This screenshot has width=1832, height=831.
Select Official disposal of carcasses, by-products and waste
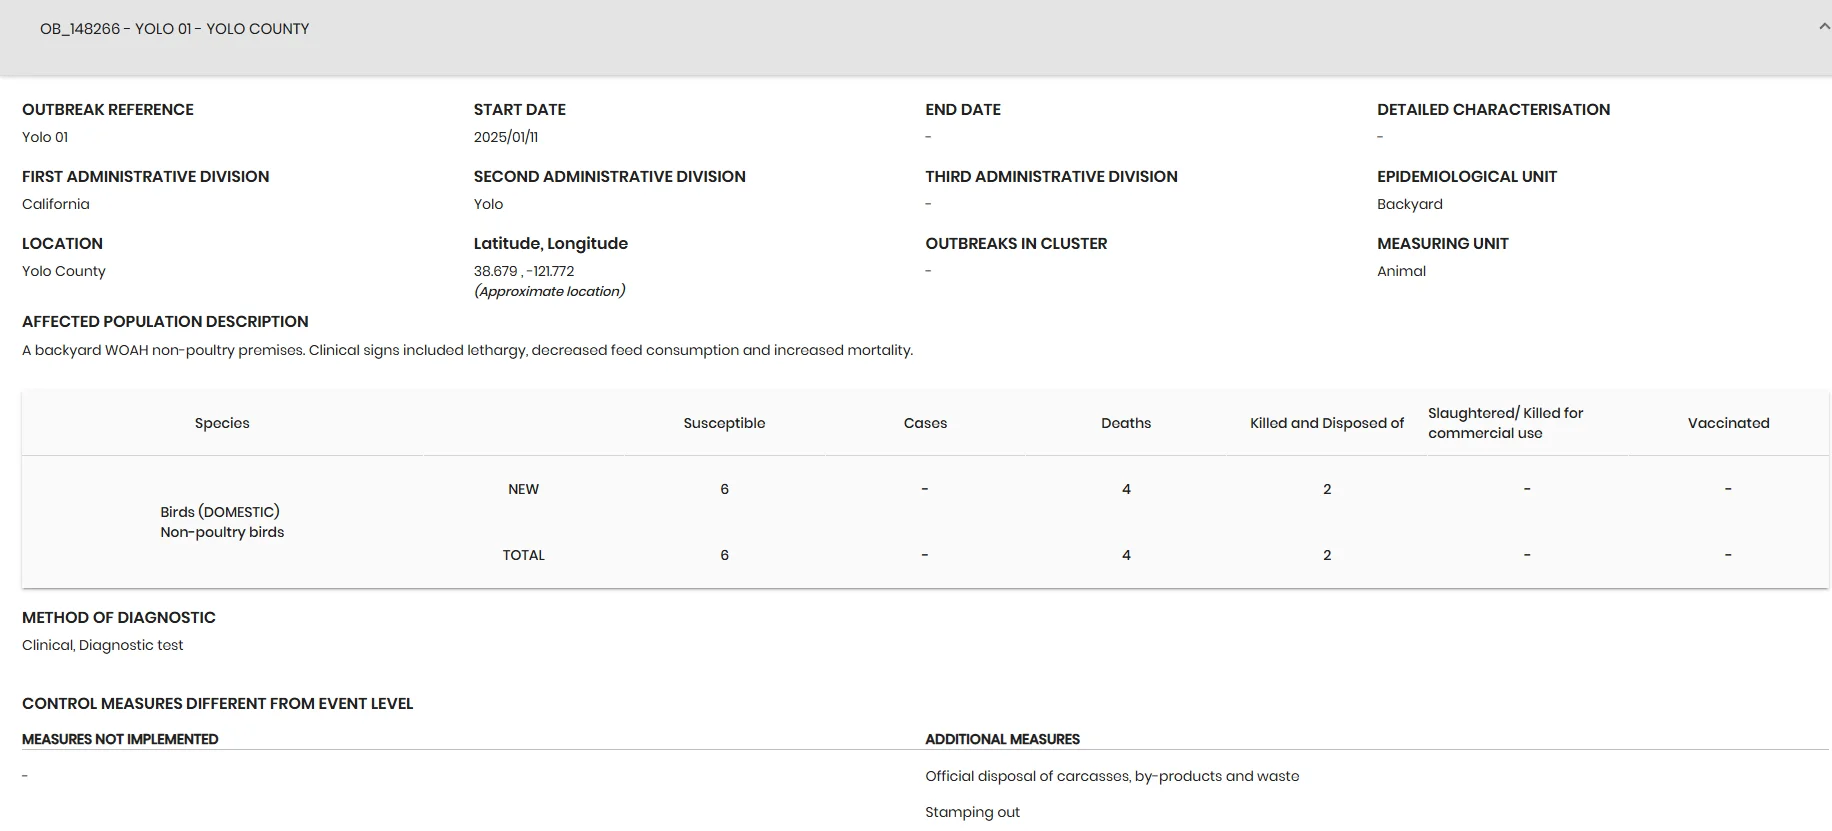1113,776
